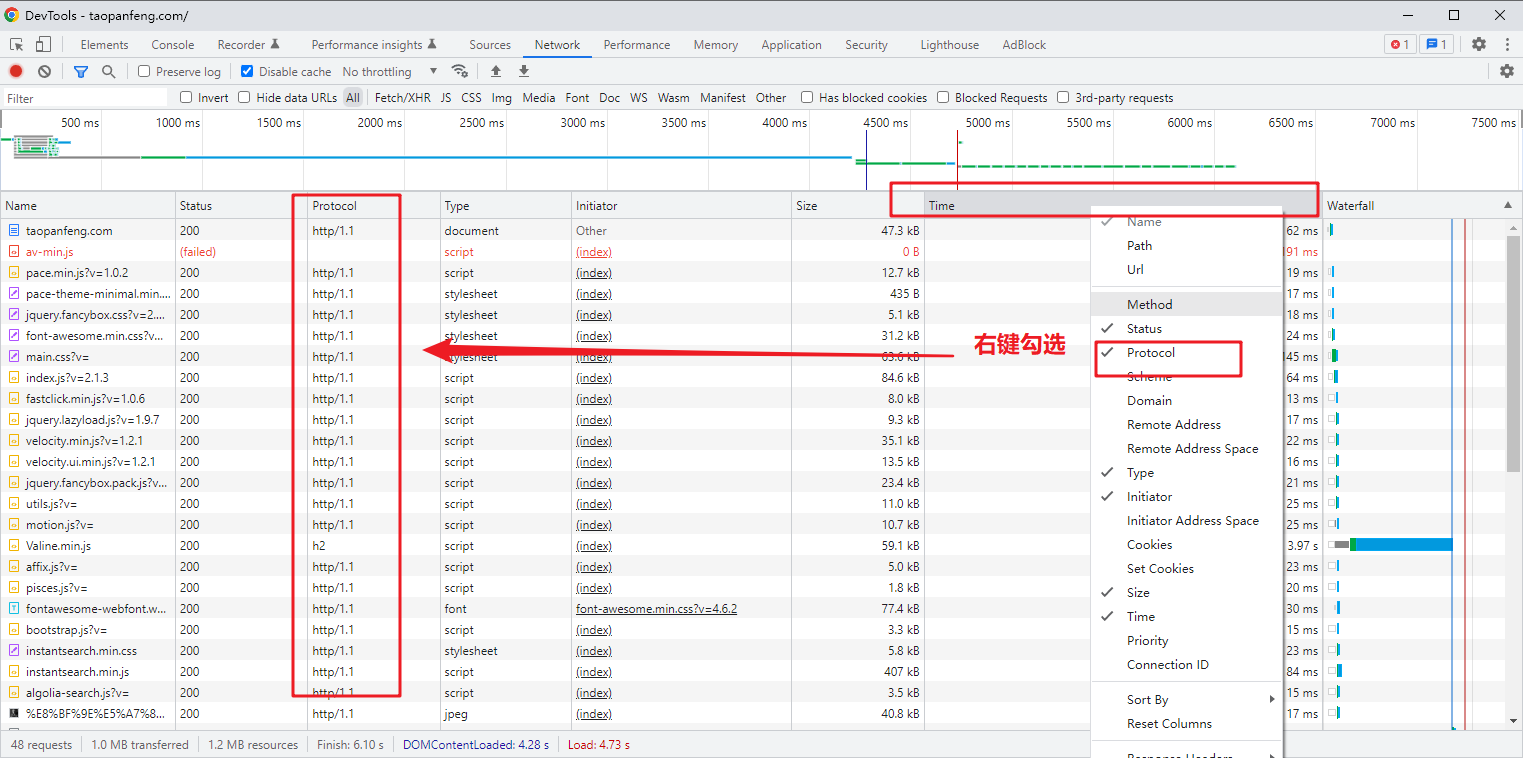
Task: Open the No throttling dropdown
Action: [x=390, y=71]
